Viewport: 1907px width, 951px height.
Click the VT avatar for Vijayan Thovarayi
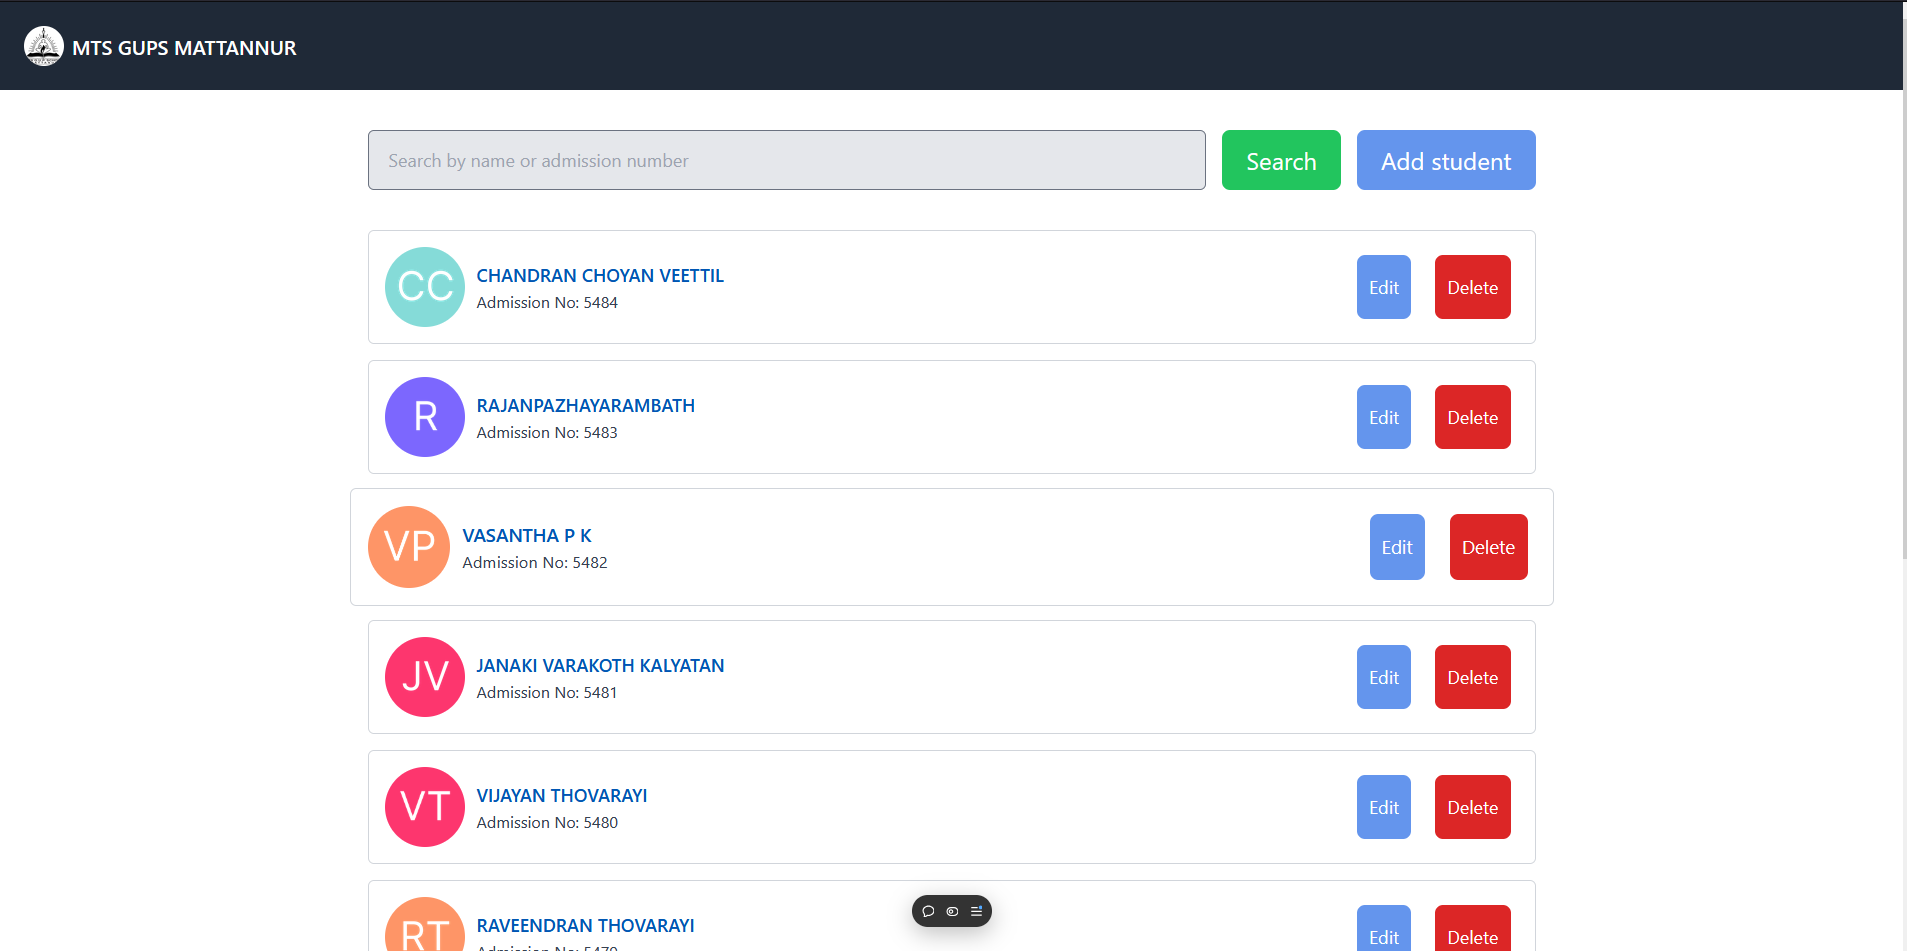point(425,807)
